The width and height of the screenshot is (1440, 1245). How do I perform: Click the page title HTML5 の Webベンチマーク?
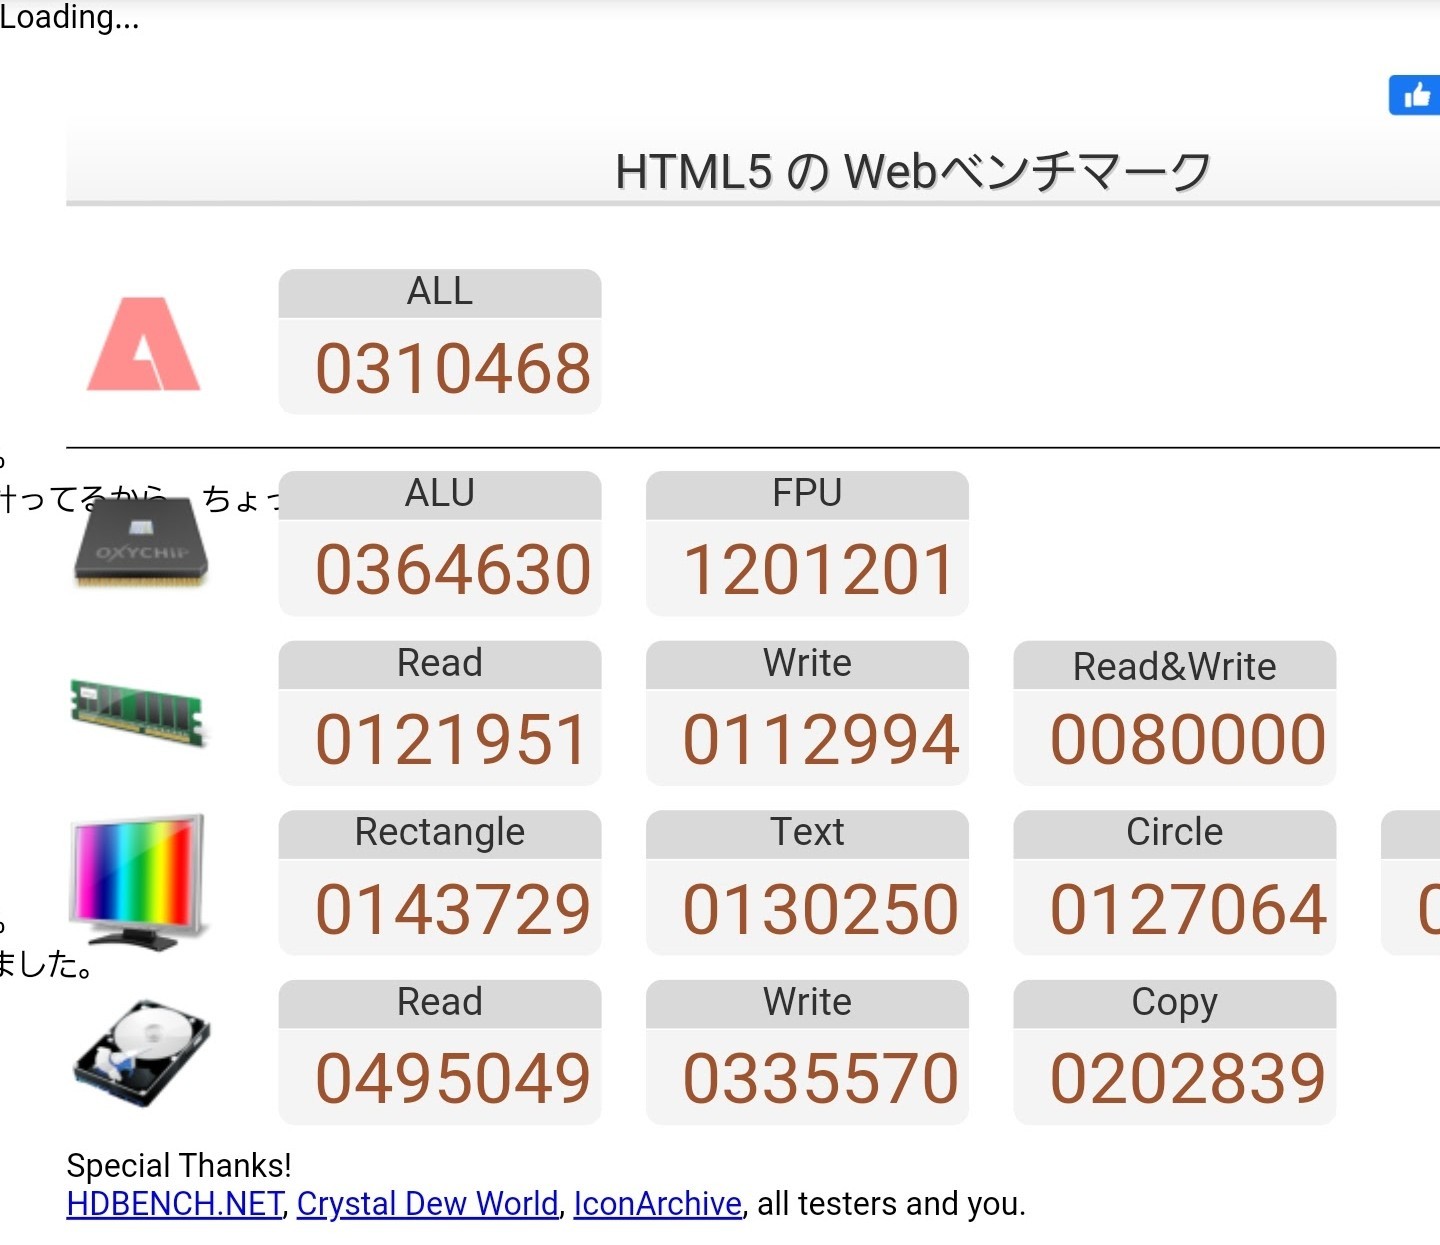pos(912,172)
